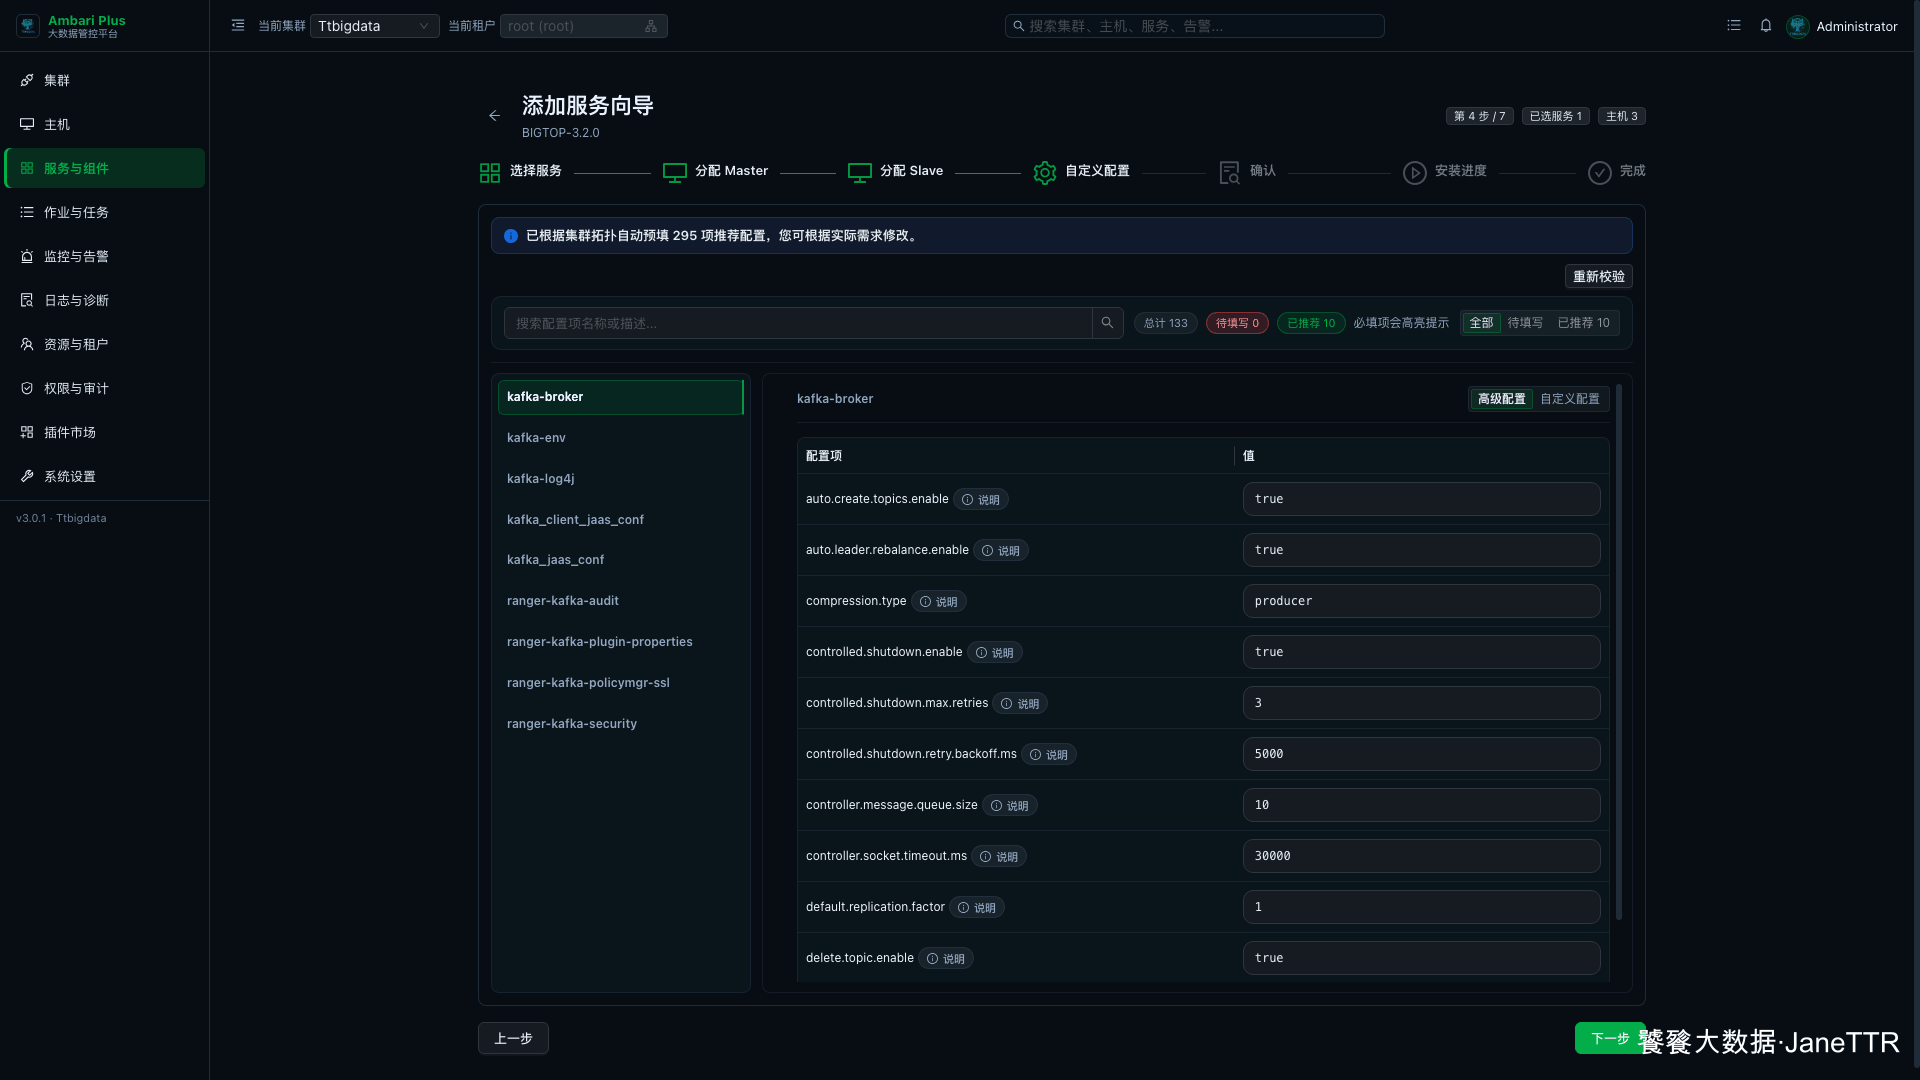
Task: Show 说明 for auto.leader.rebalance.enable
Action: [1001, 551]
